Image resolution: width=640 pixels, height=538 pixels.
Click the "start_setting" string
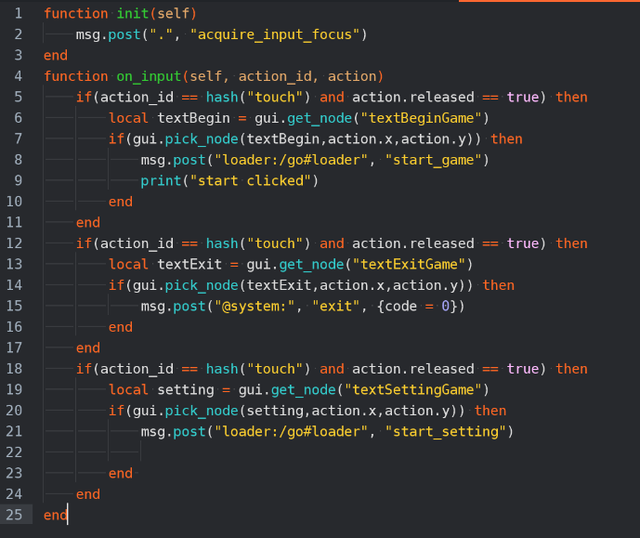click(445, 431)
